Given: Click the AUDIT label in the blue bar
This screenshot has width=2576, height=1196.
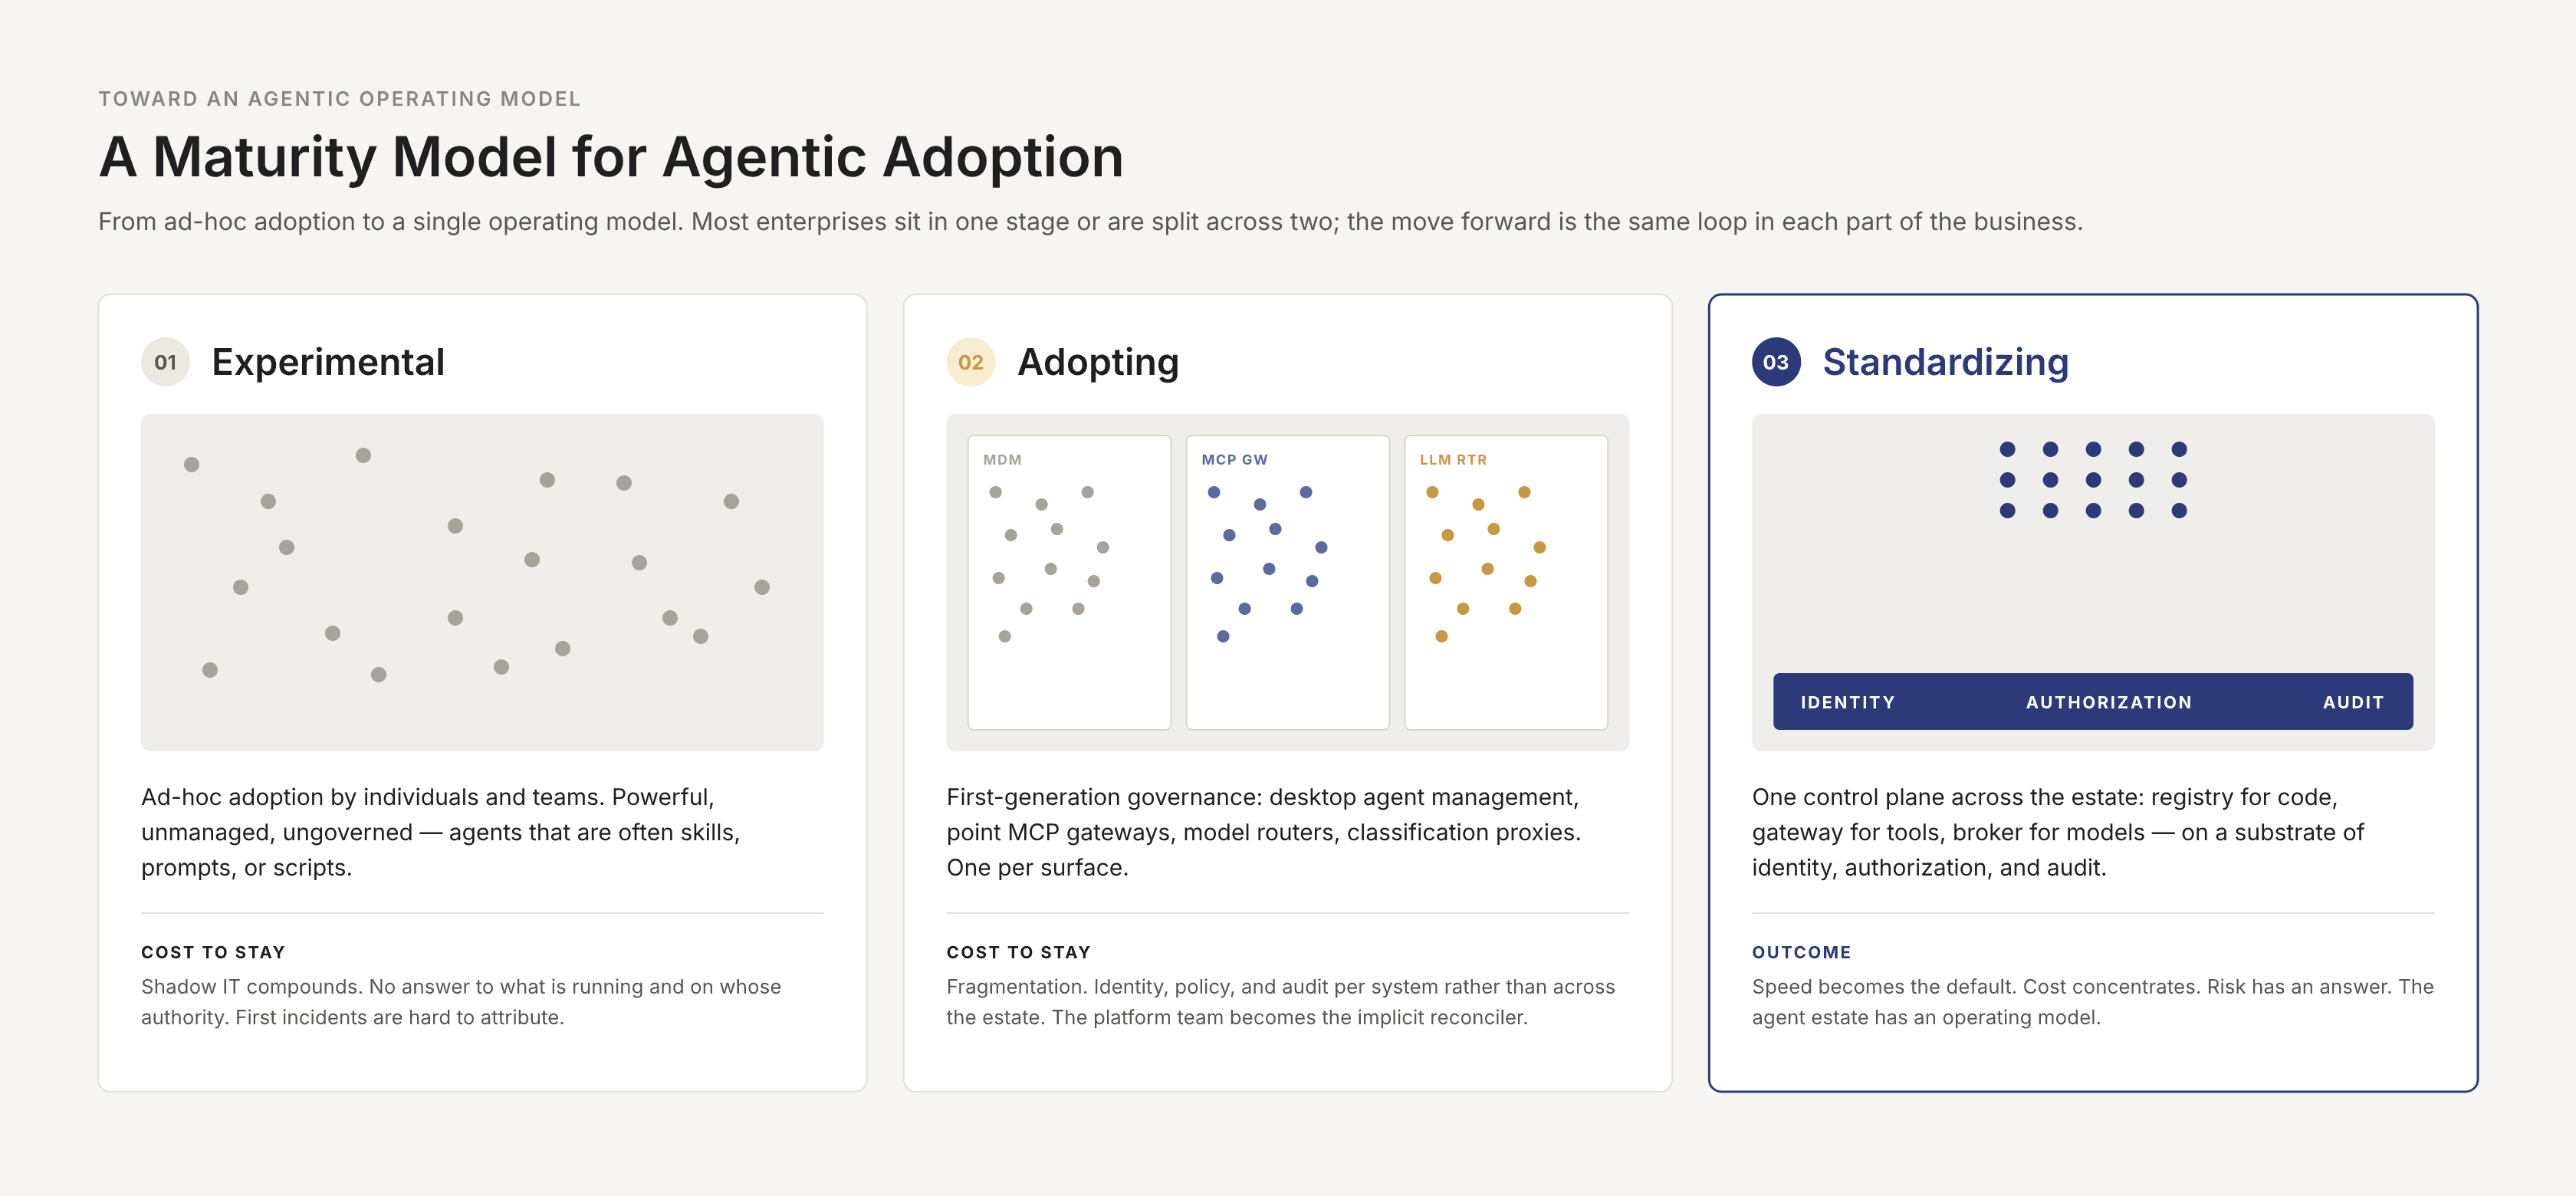Looking at the screenshot, I should pos(2353,702).
